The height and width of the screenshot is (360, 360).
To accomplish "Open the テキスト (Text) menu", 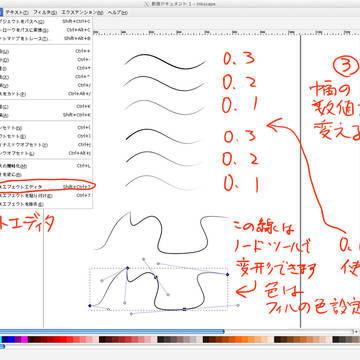I will tap(16, 13).
